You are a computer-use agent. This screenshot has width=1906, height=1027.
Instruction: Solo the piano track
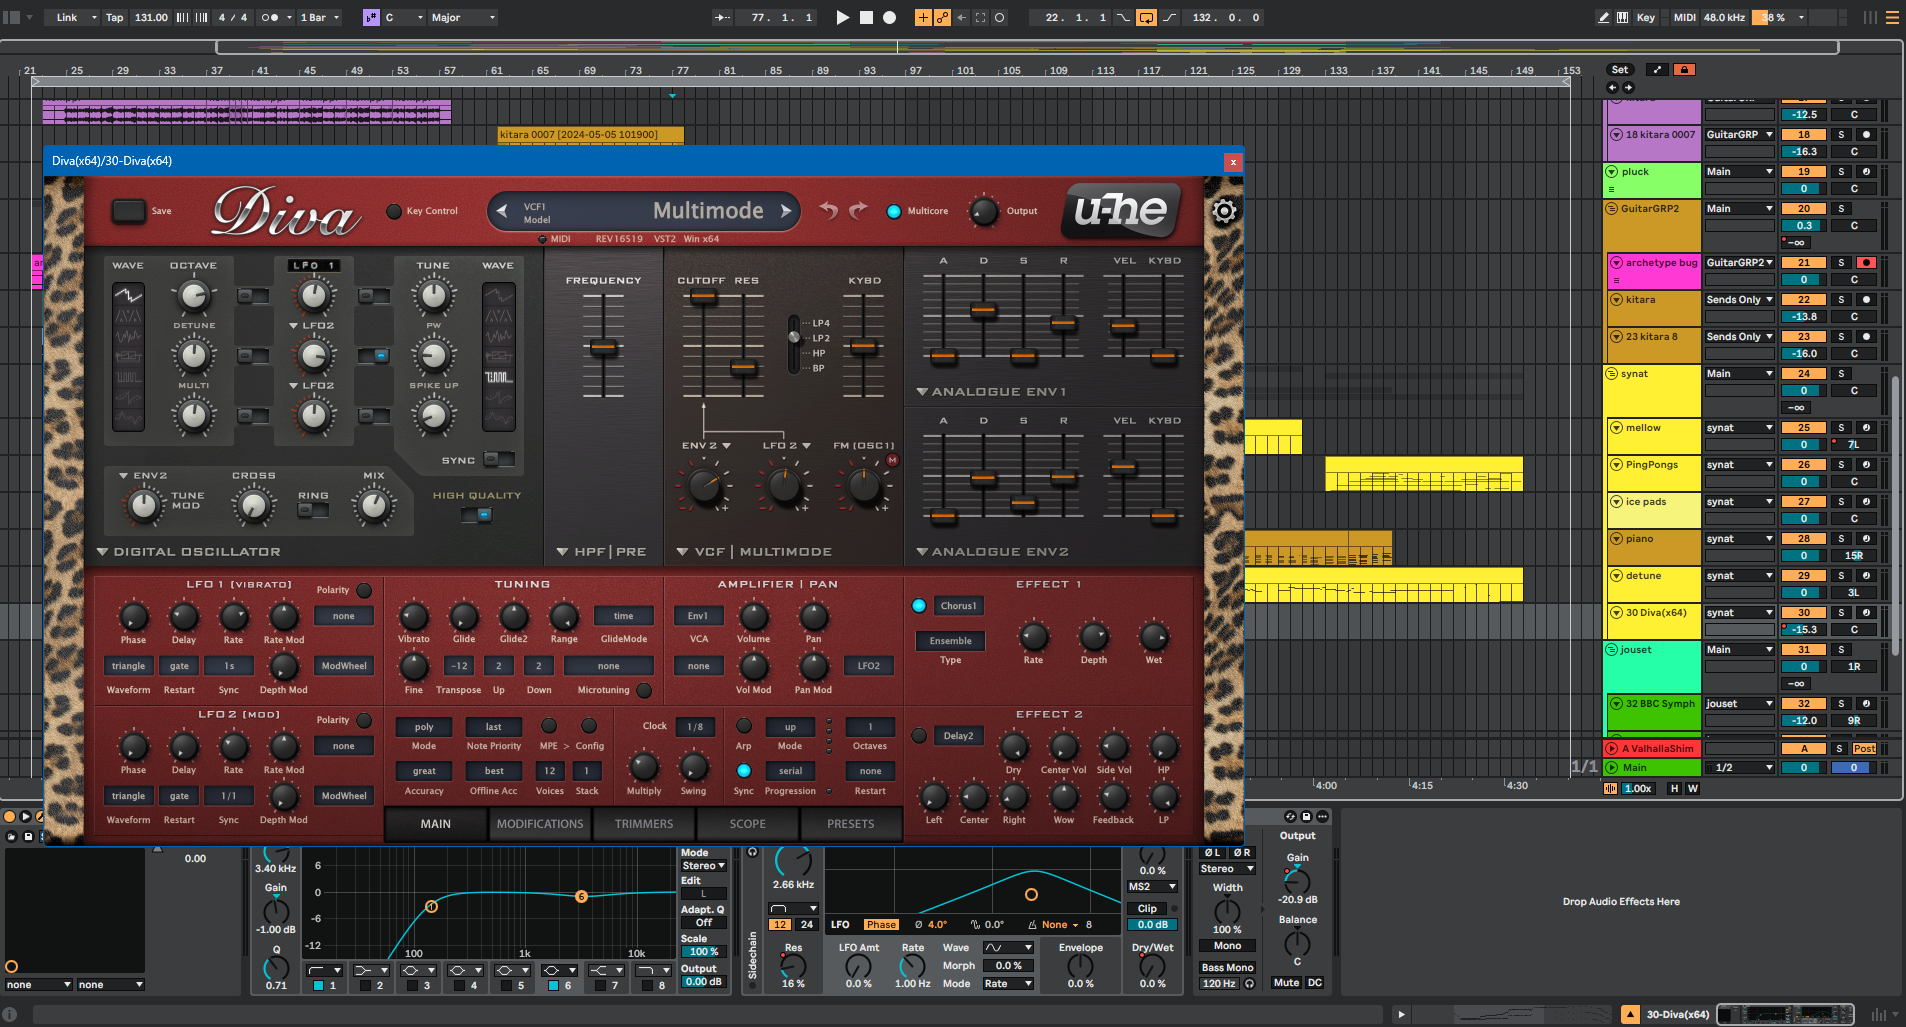1841,539
